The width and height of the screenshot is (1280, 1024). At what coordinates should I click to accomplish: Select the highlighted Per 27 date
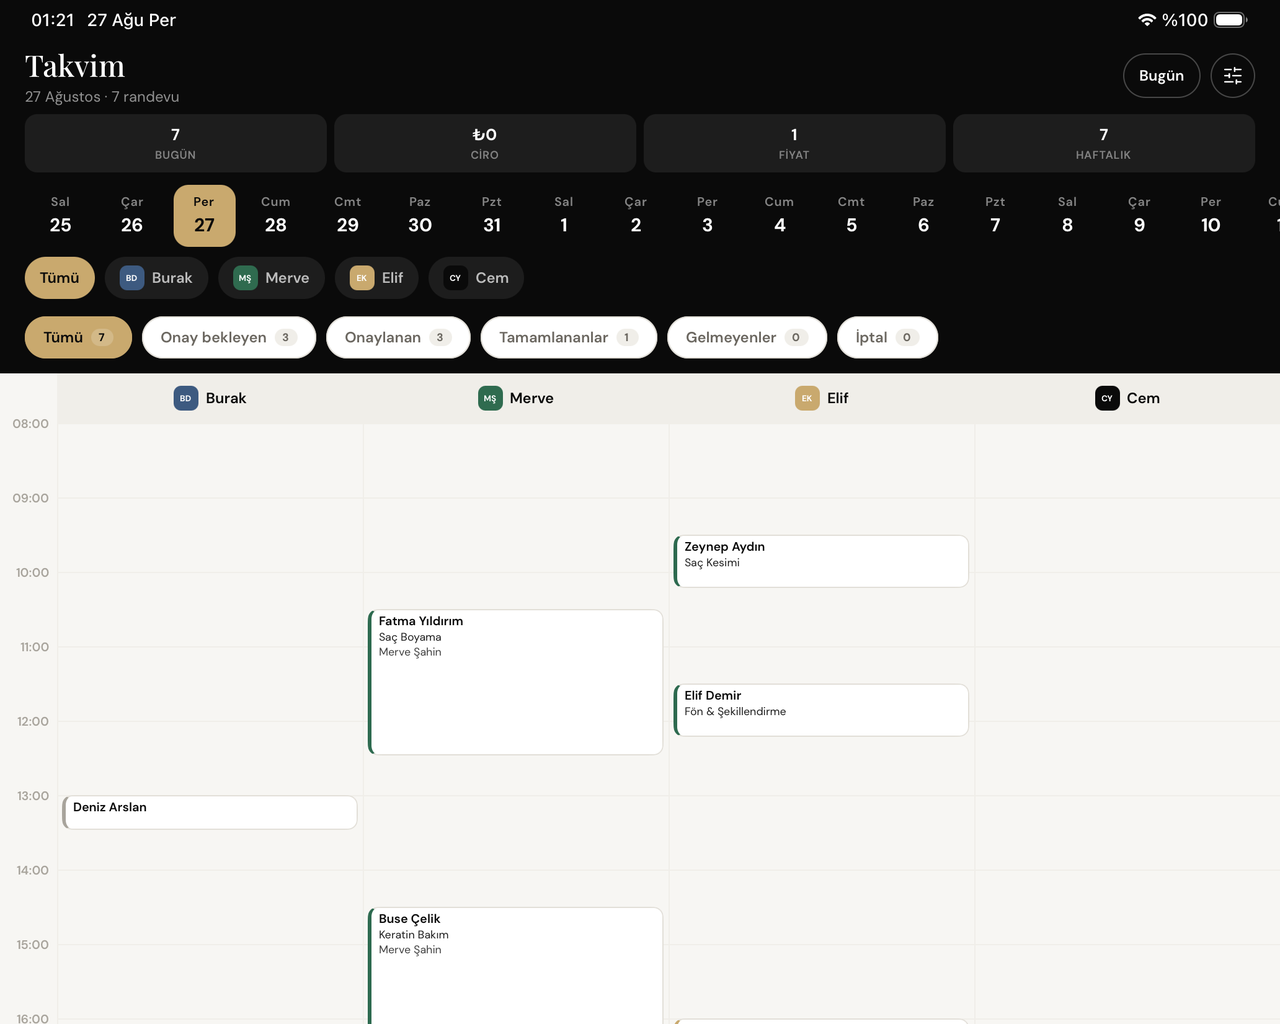[x=204, y=216]
